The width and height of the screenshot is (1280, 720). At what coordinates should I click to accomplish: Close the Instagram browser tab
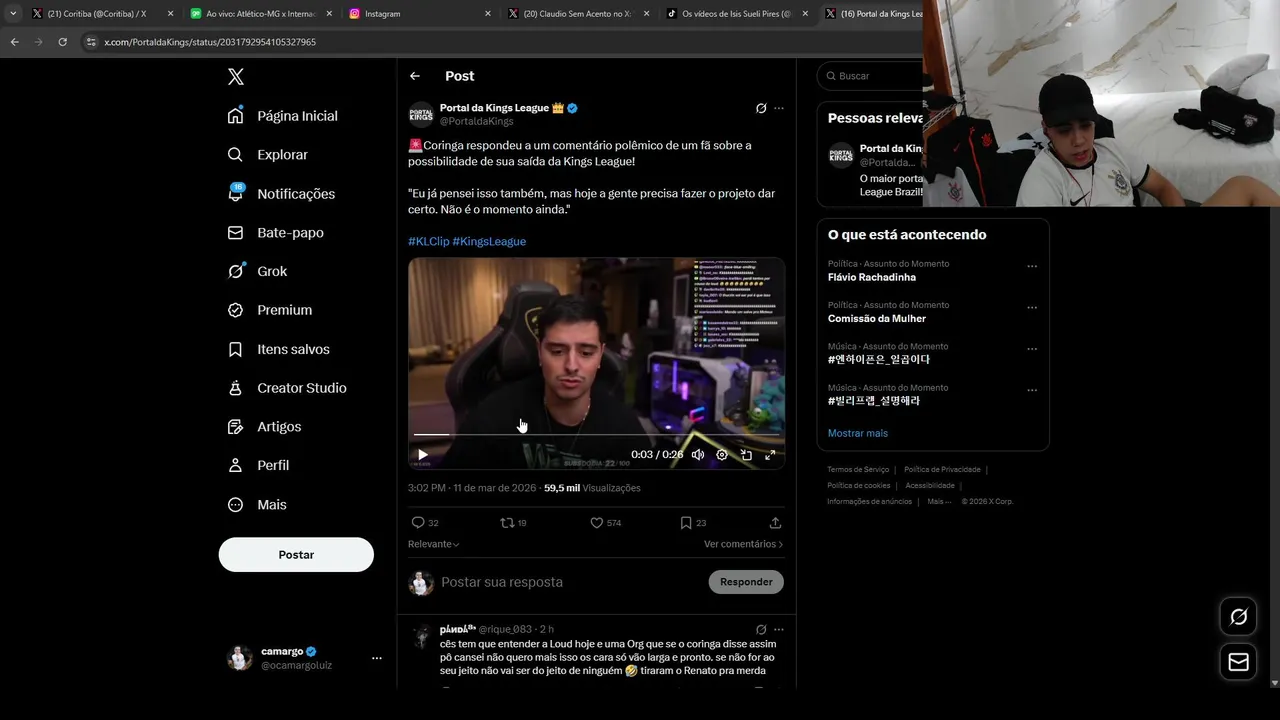pyautogui.click(x=488, y=14)
